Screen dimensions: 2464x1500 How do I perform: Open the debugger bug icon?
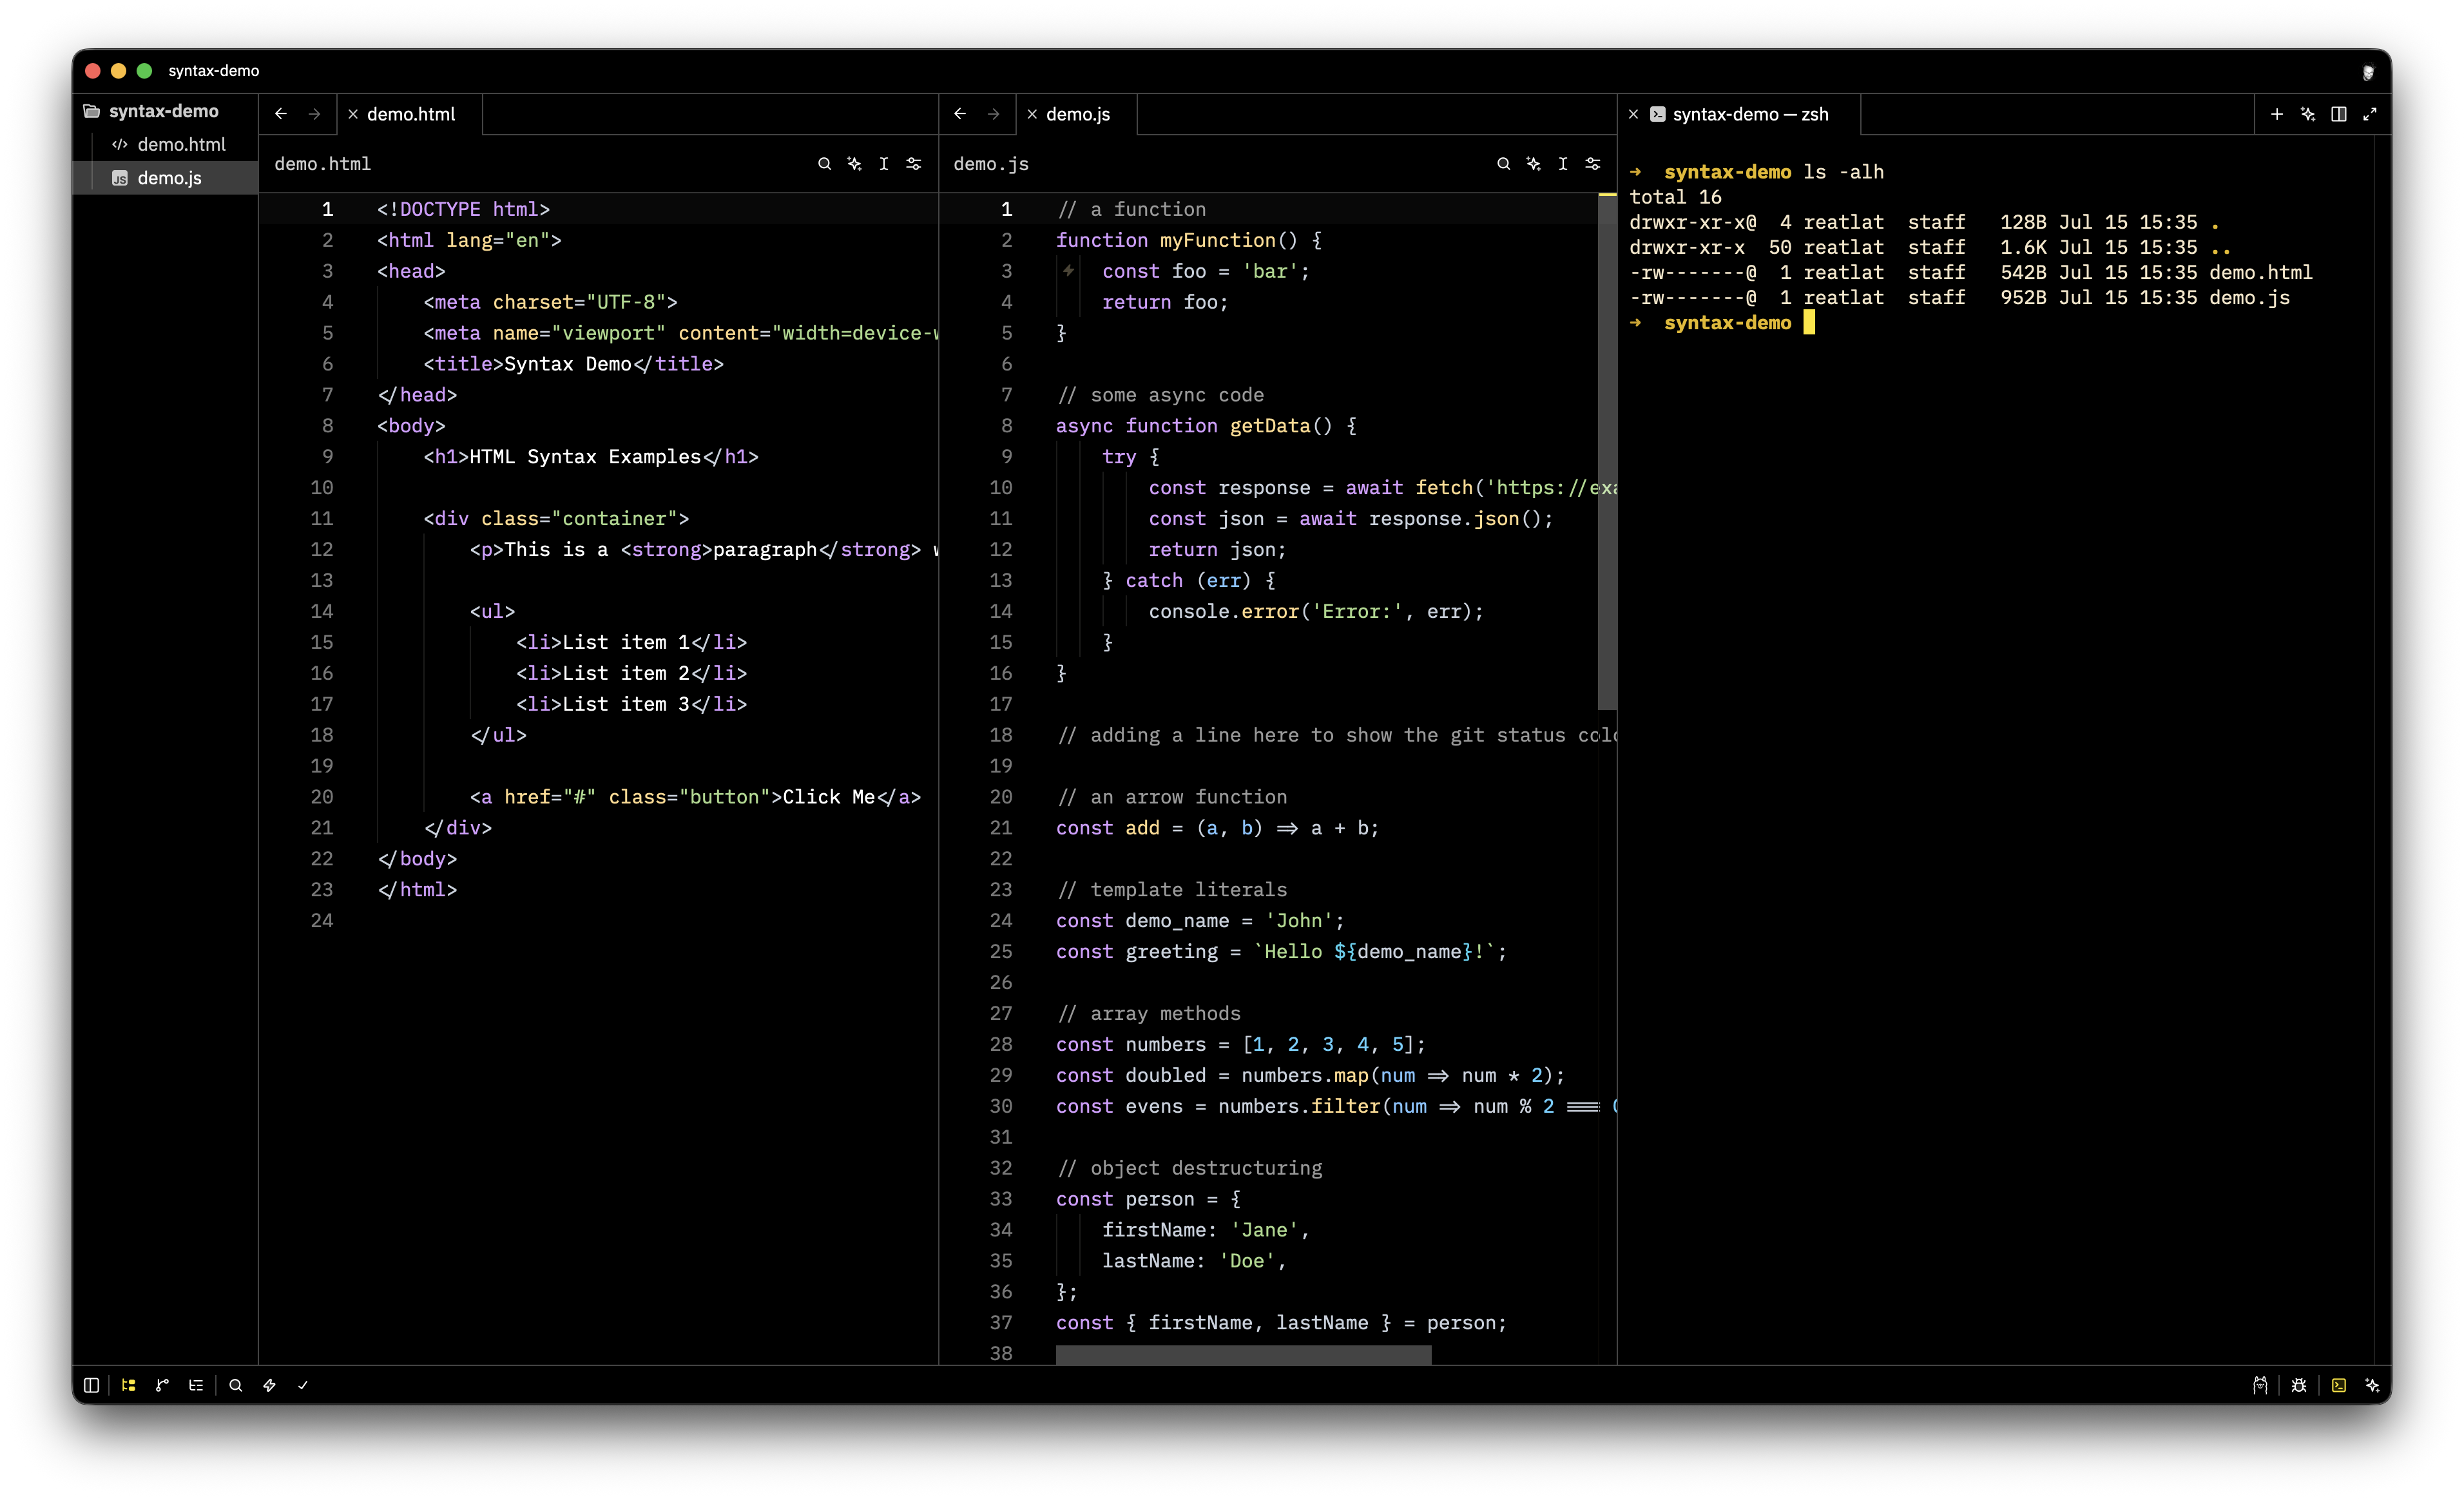(x=2299, y=1385)
